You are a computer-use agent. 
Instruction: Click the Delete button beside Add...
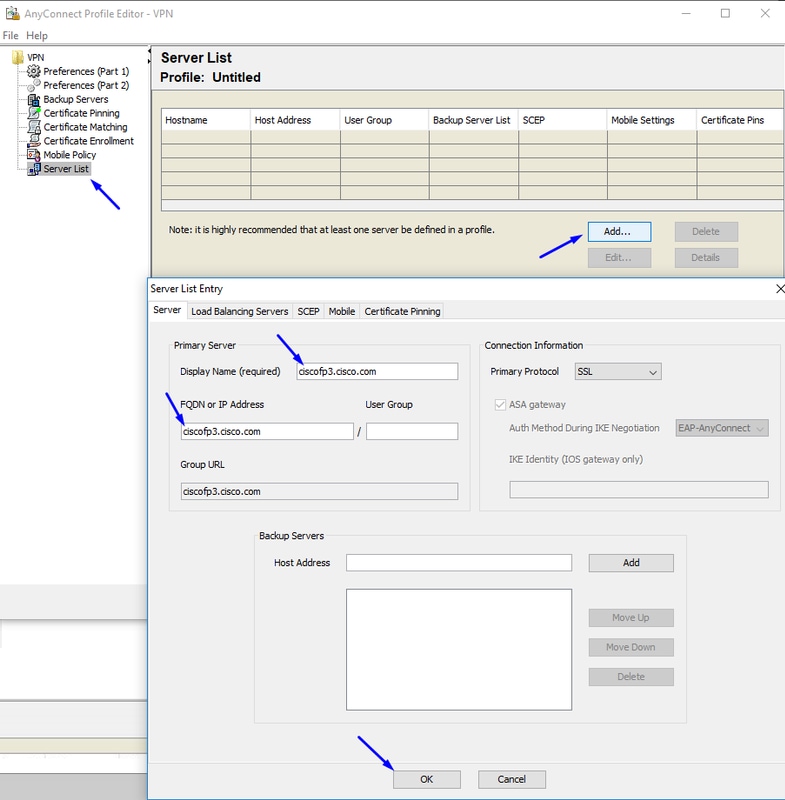(706, 232)
